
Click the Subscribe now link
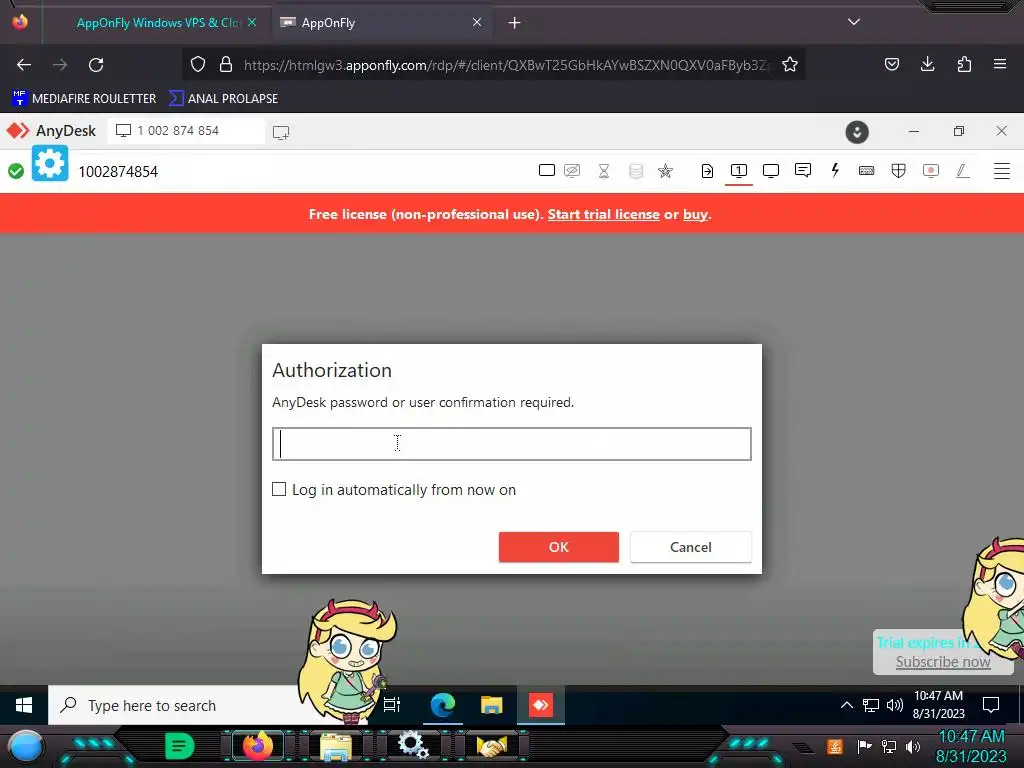tap(942, 662)
